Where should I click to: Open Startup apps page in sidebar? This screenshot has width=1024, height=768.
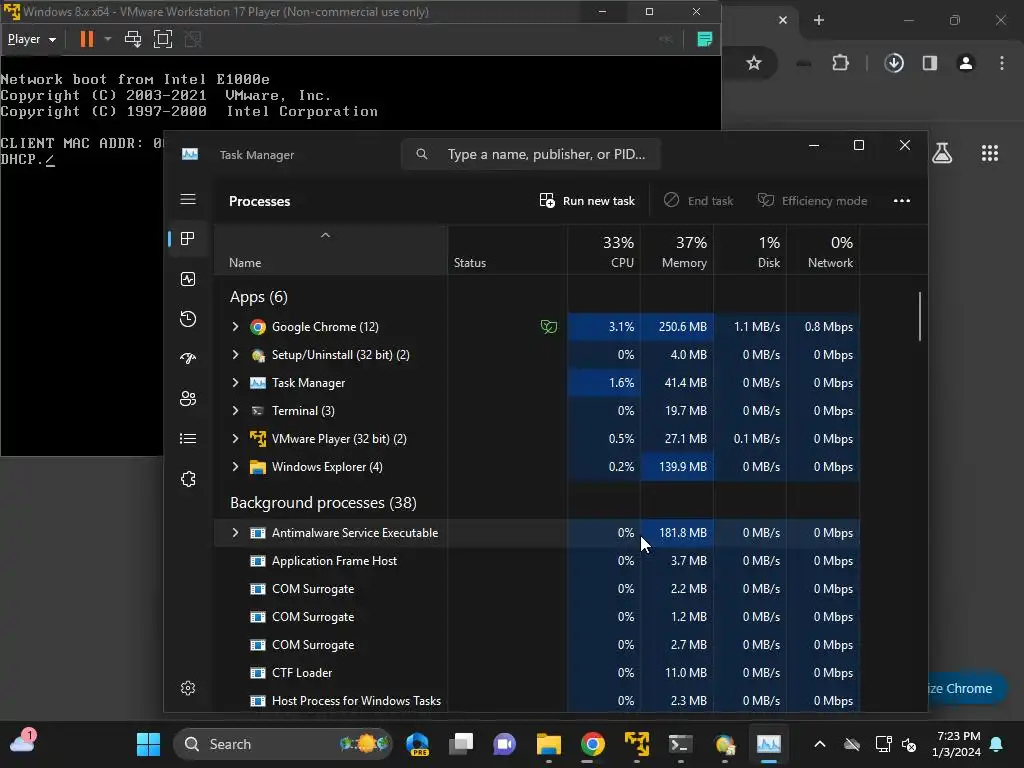[188, 359]
